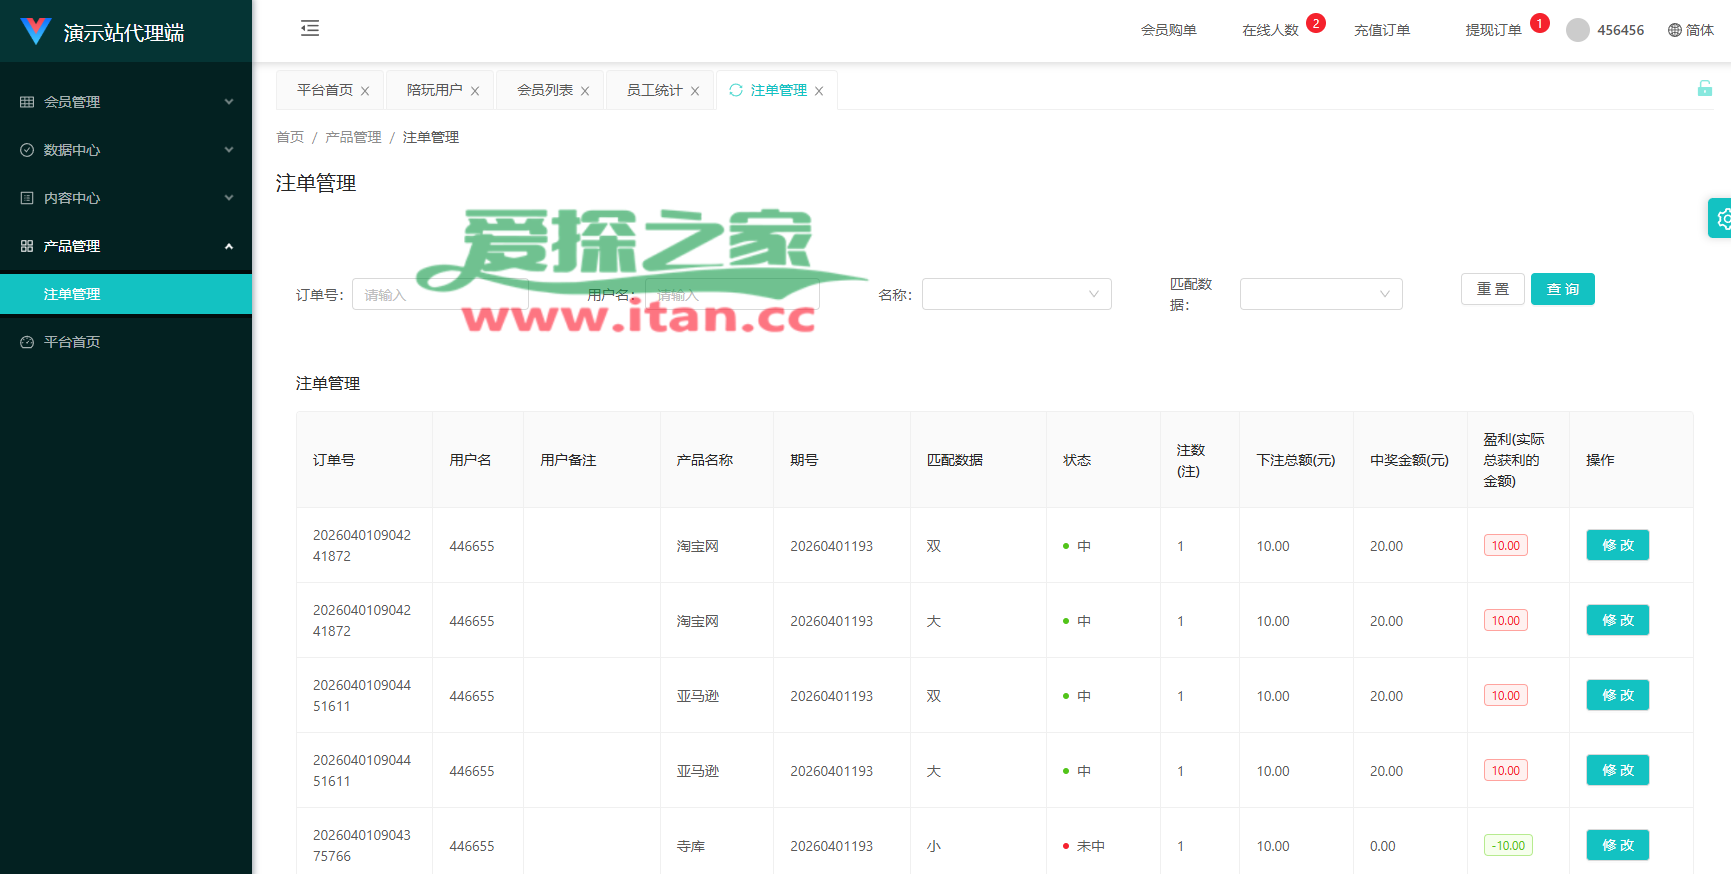Close the 员工统计 tab

[x=695, y=91]
